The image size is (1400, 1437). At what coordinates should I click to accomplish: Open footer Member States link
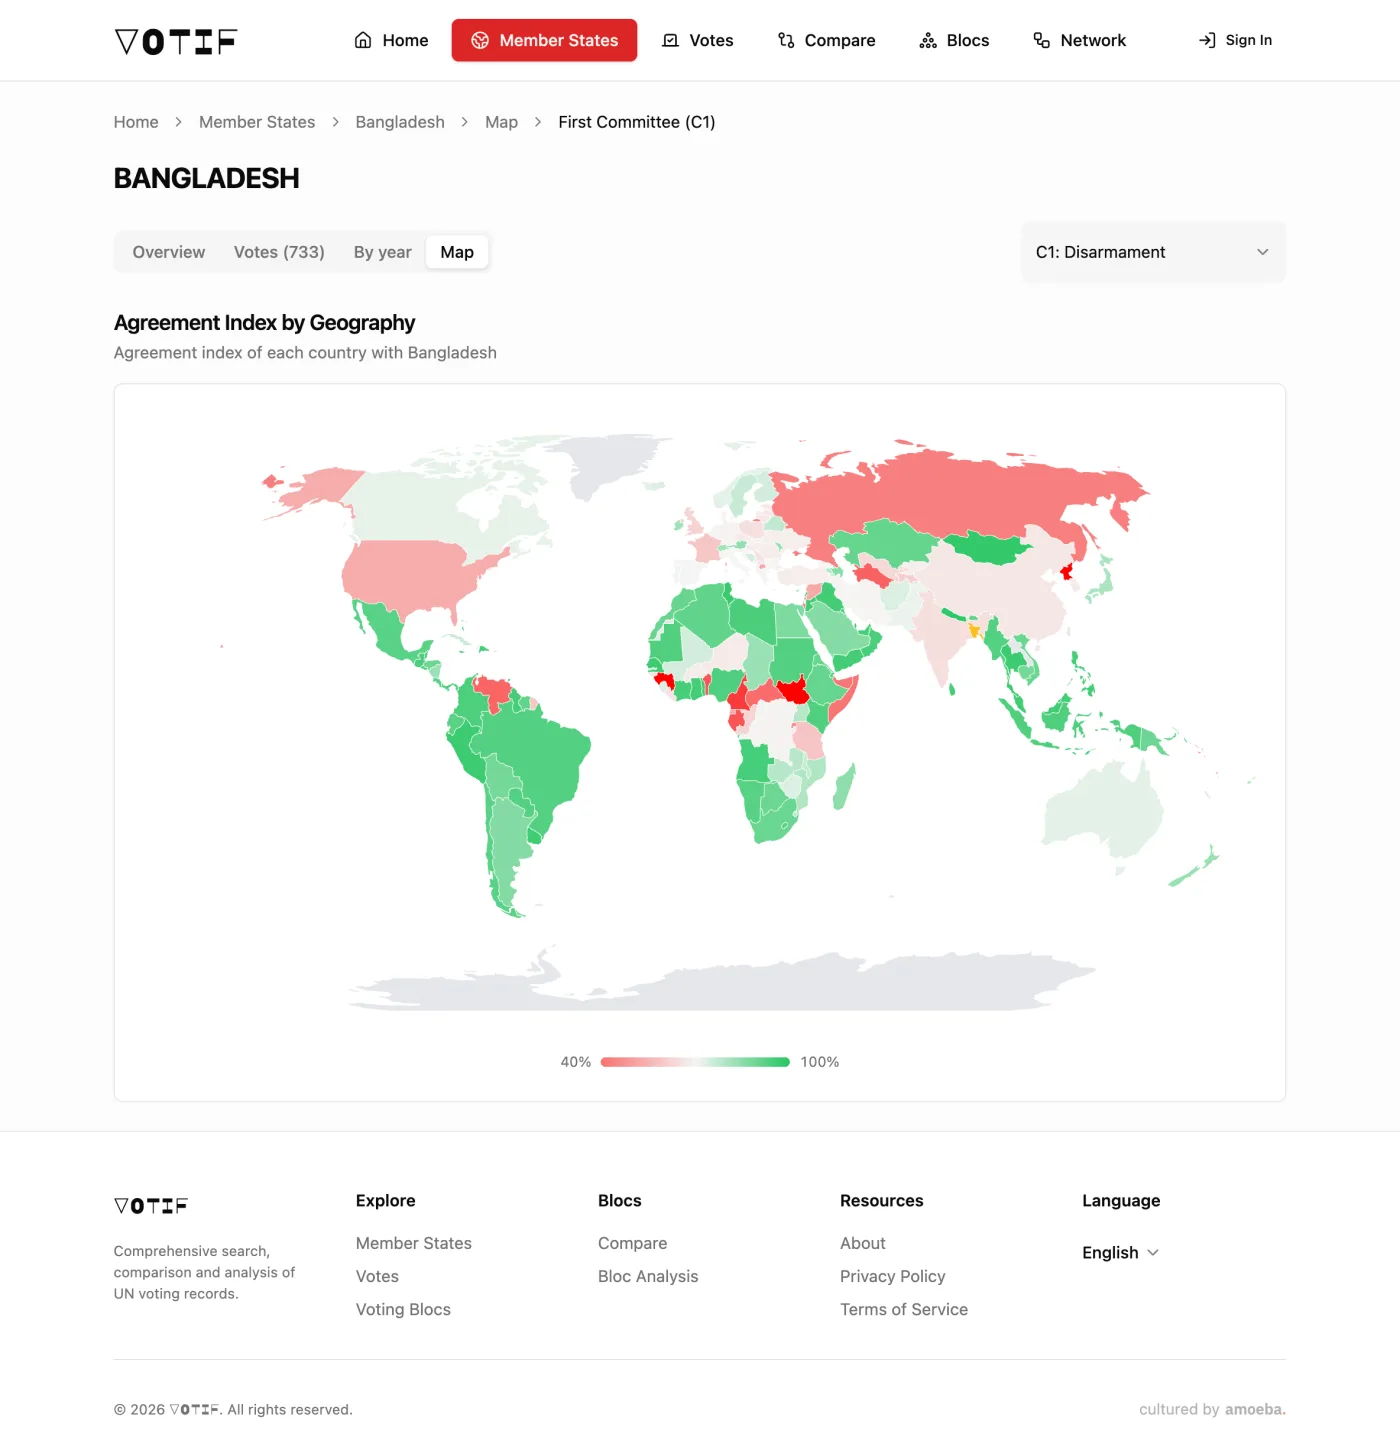(414, 1243)
